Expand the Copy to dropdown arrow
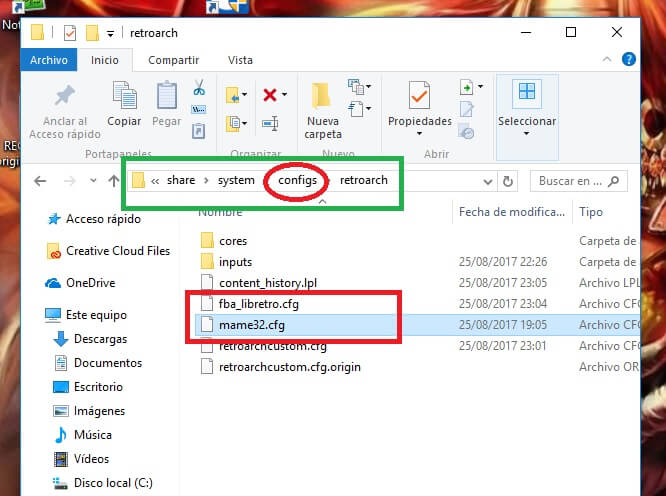The height and width of the screenshot is (496, 666). tap(245, 123)
